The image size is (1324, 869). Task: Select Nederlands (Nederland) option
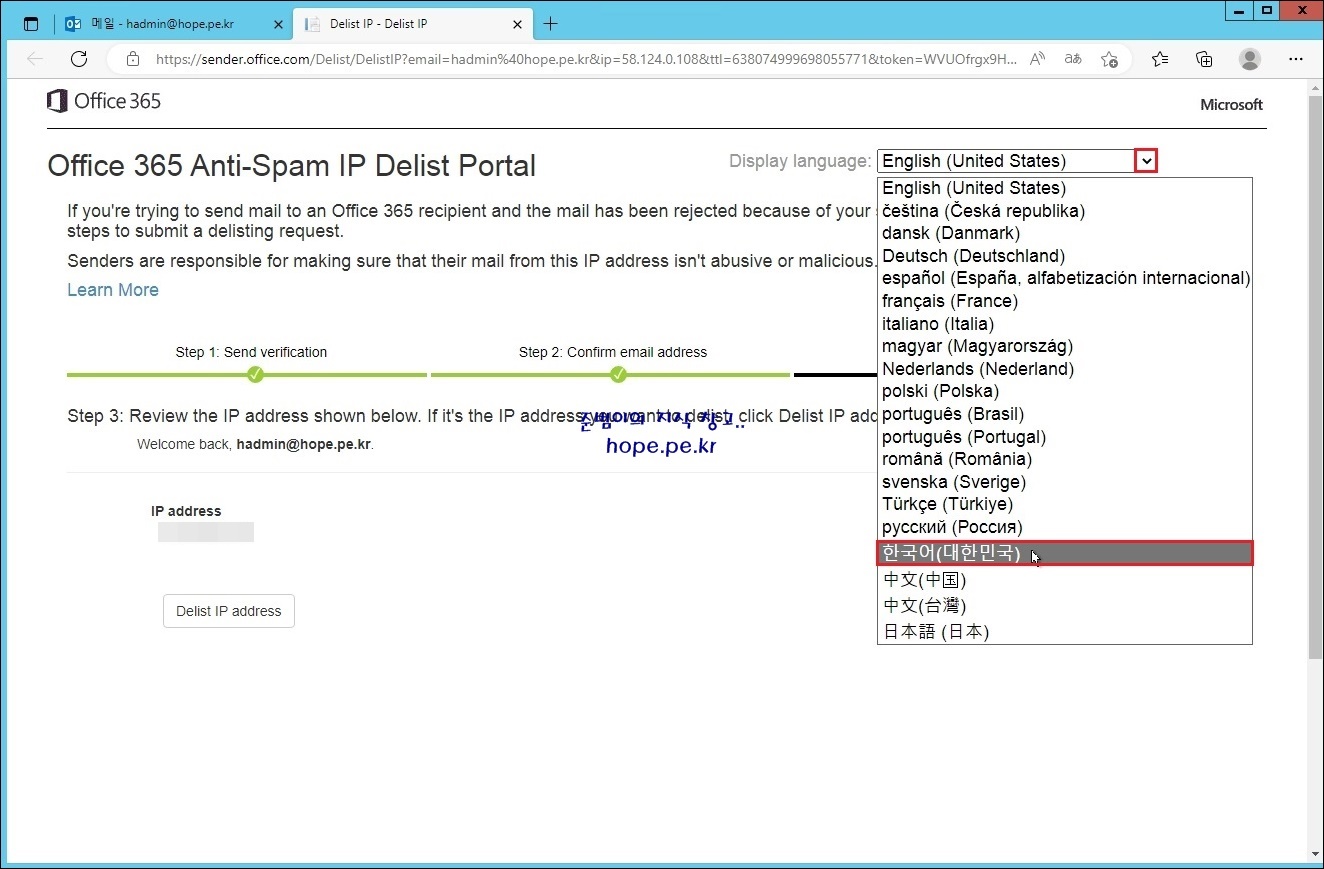1065,369
